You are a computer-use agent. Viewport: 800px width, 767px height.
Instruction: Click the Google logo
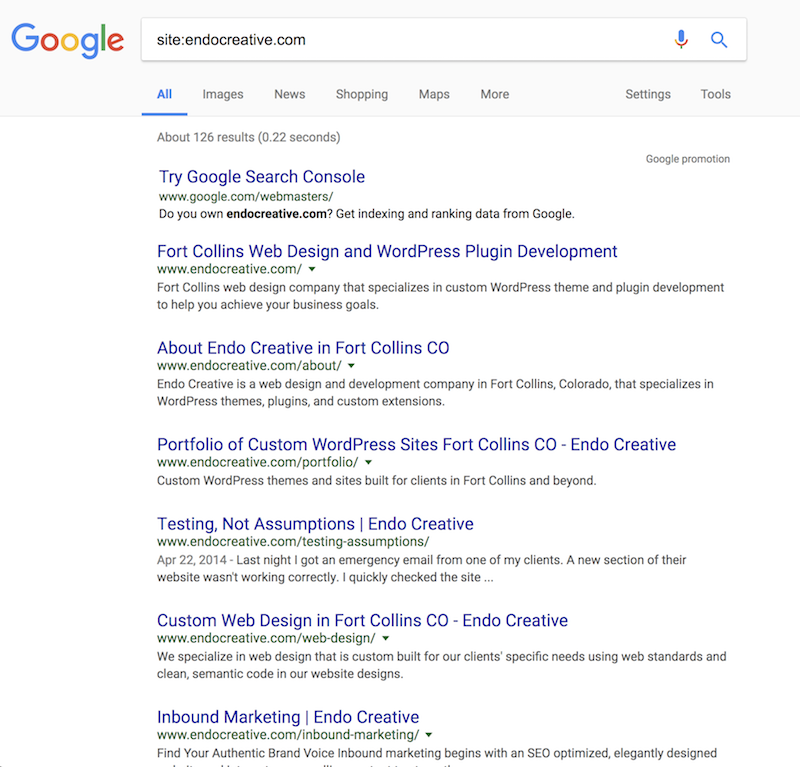[67, 40]
